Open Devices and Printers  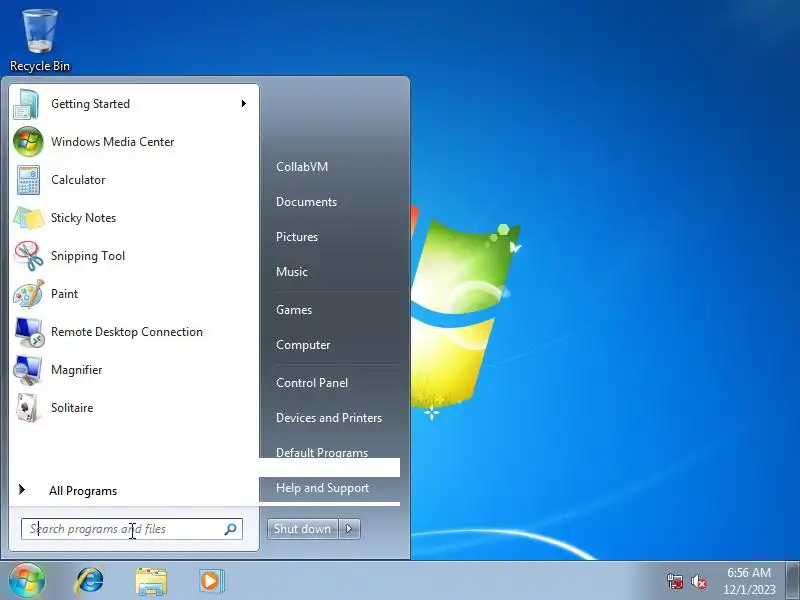[x=329, y=418]
